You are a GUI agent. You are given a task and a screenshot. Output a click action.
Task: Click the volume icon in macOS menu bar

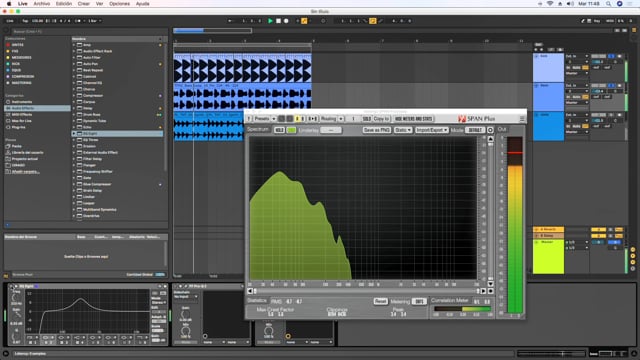point(570,4)
